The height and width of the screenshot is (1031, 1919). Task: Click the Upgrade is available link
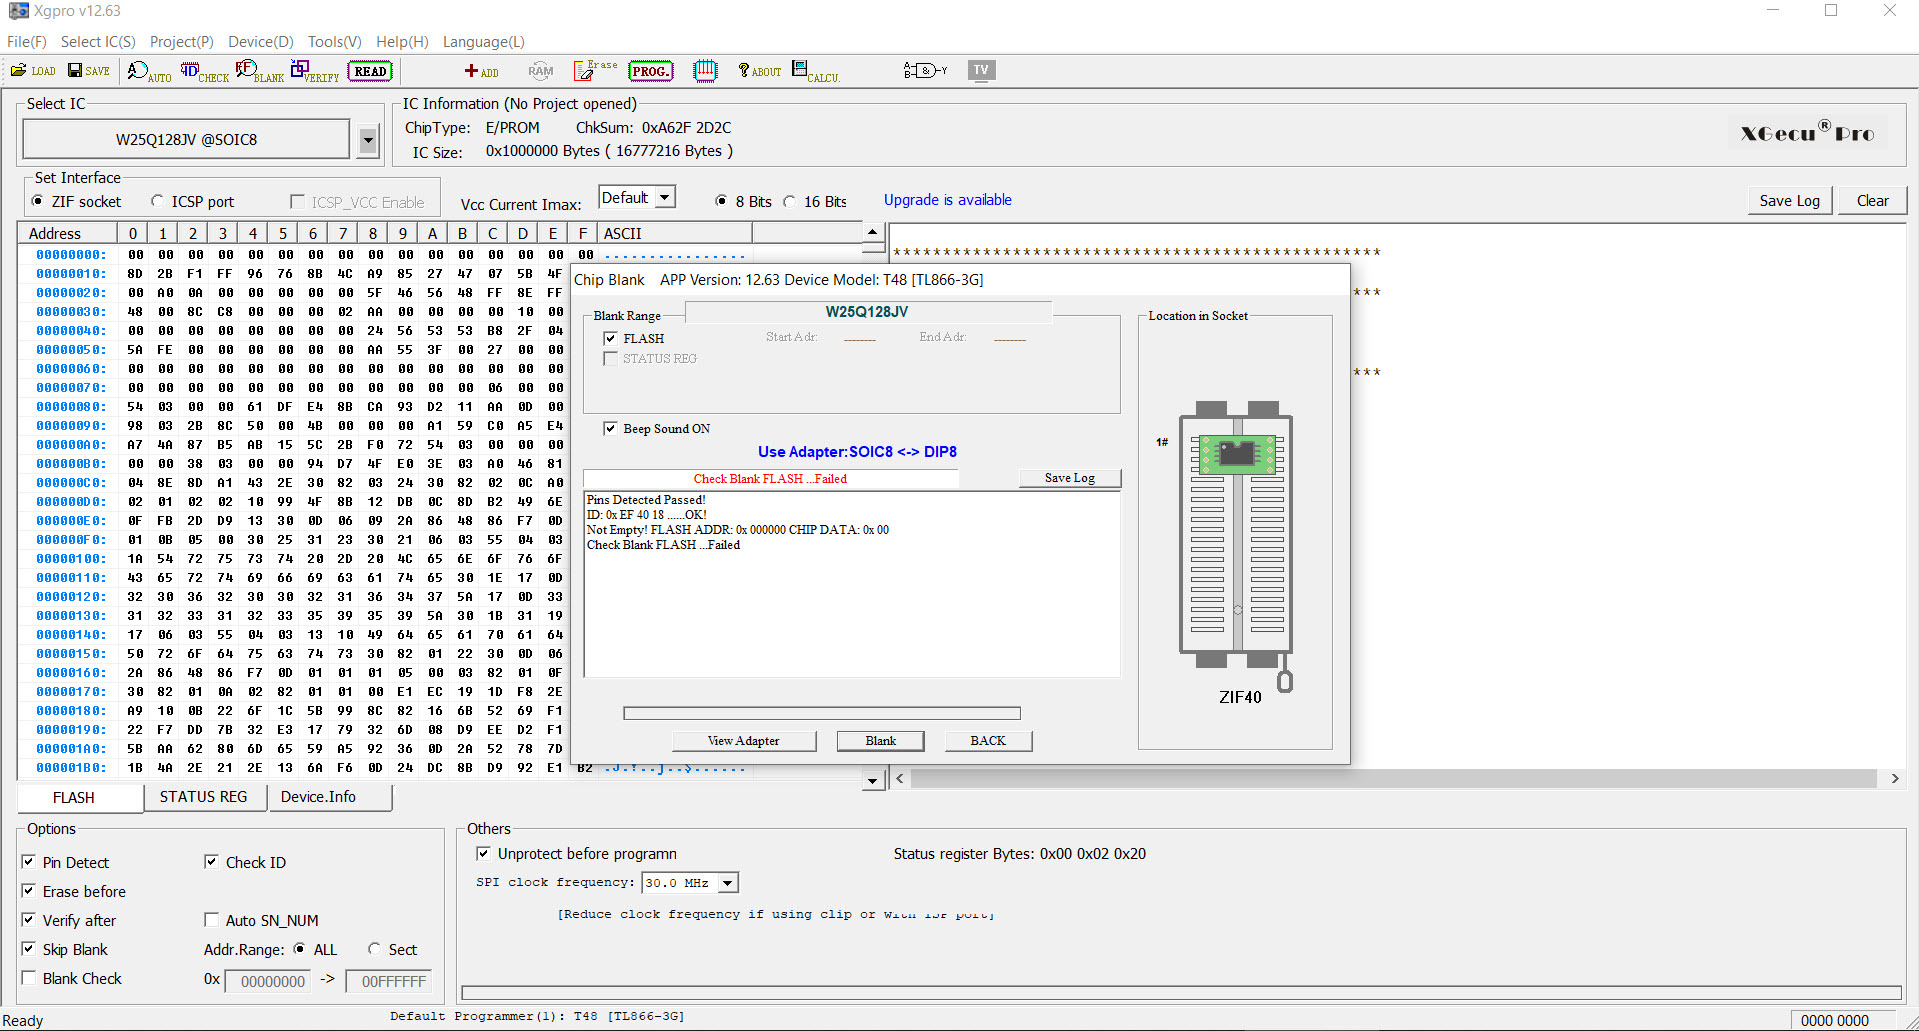coord(947,200)
